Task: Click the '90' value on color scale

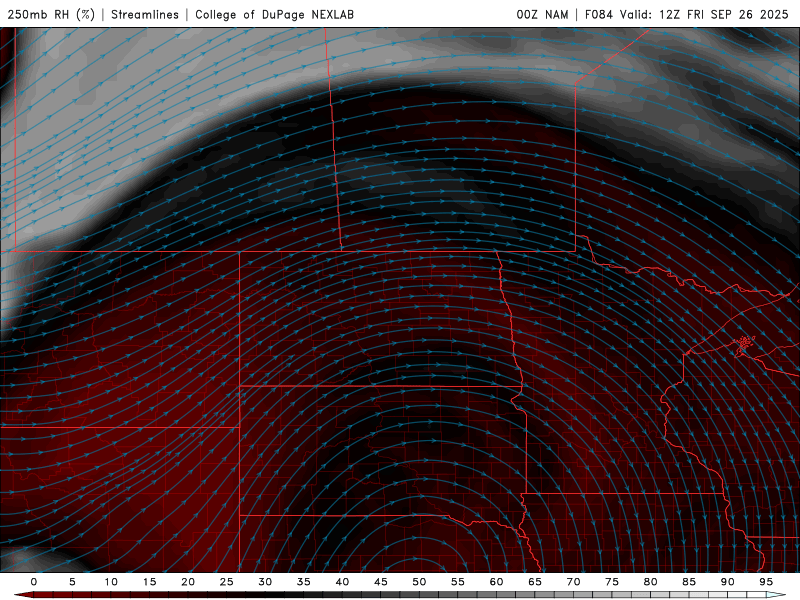Action: (727, 582)
